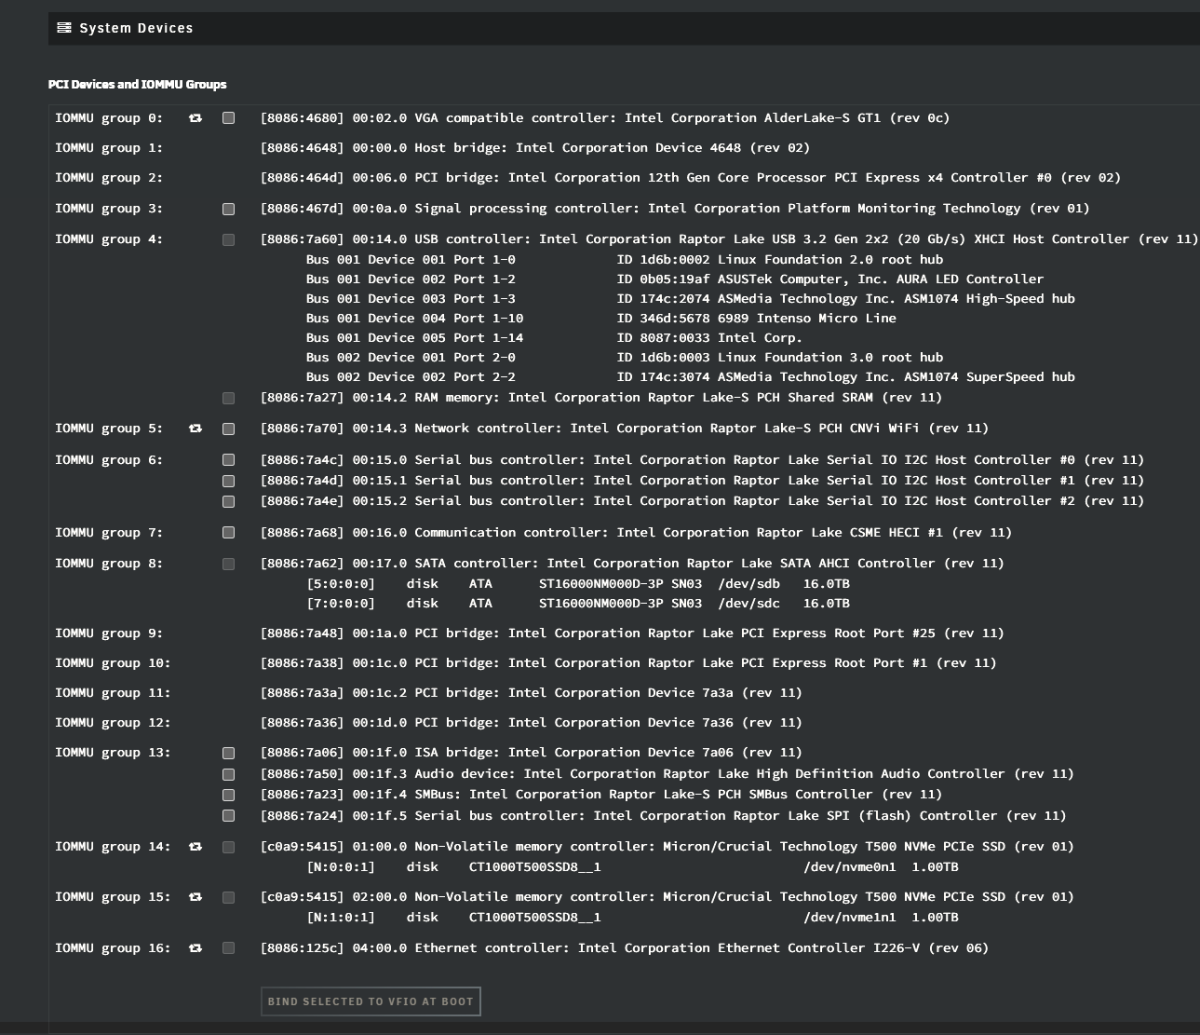The width and height of the screenshot is (1200, 1035).
Task: Enable the Platform Monitoring Technology checkbox
Action: pyautogui.click(x=228, y=208)
